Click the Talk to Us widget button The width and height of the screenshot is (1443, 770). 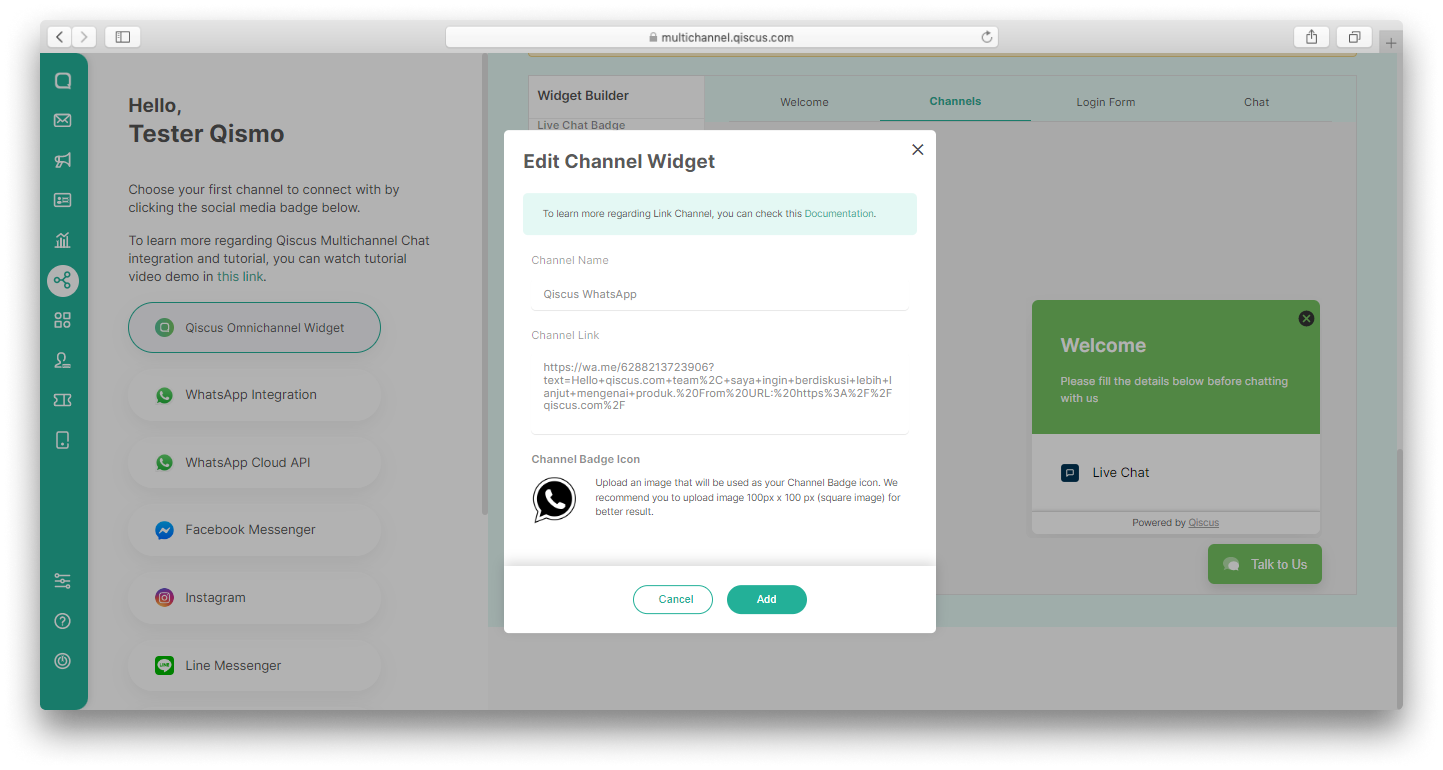1265,564
